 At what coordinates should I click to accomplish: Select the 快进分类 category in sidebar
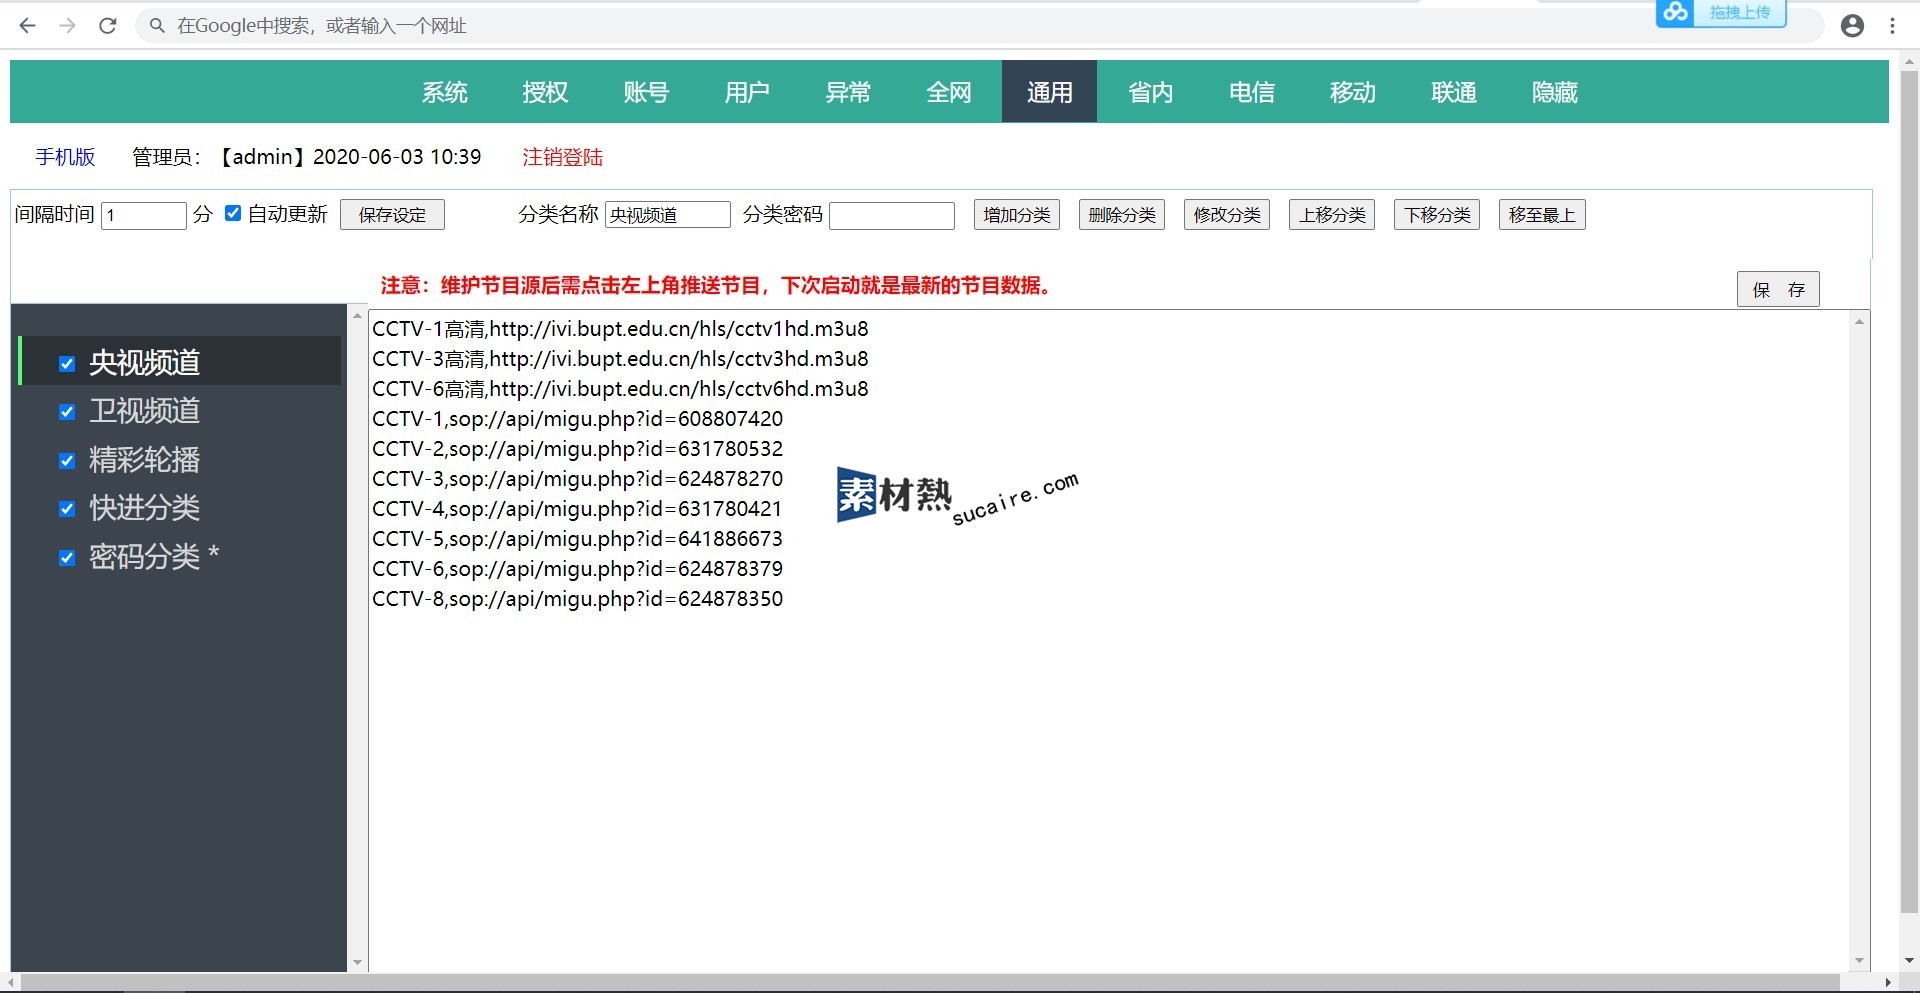144,507
